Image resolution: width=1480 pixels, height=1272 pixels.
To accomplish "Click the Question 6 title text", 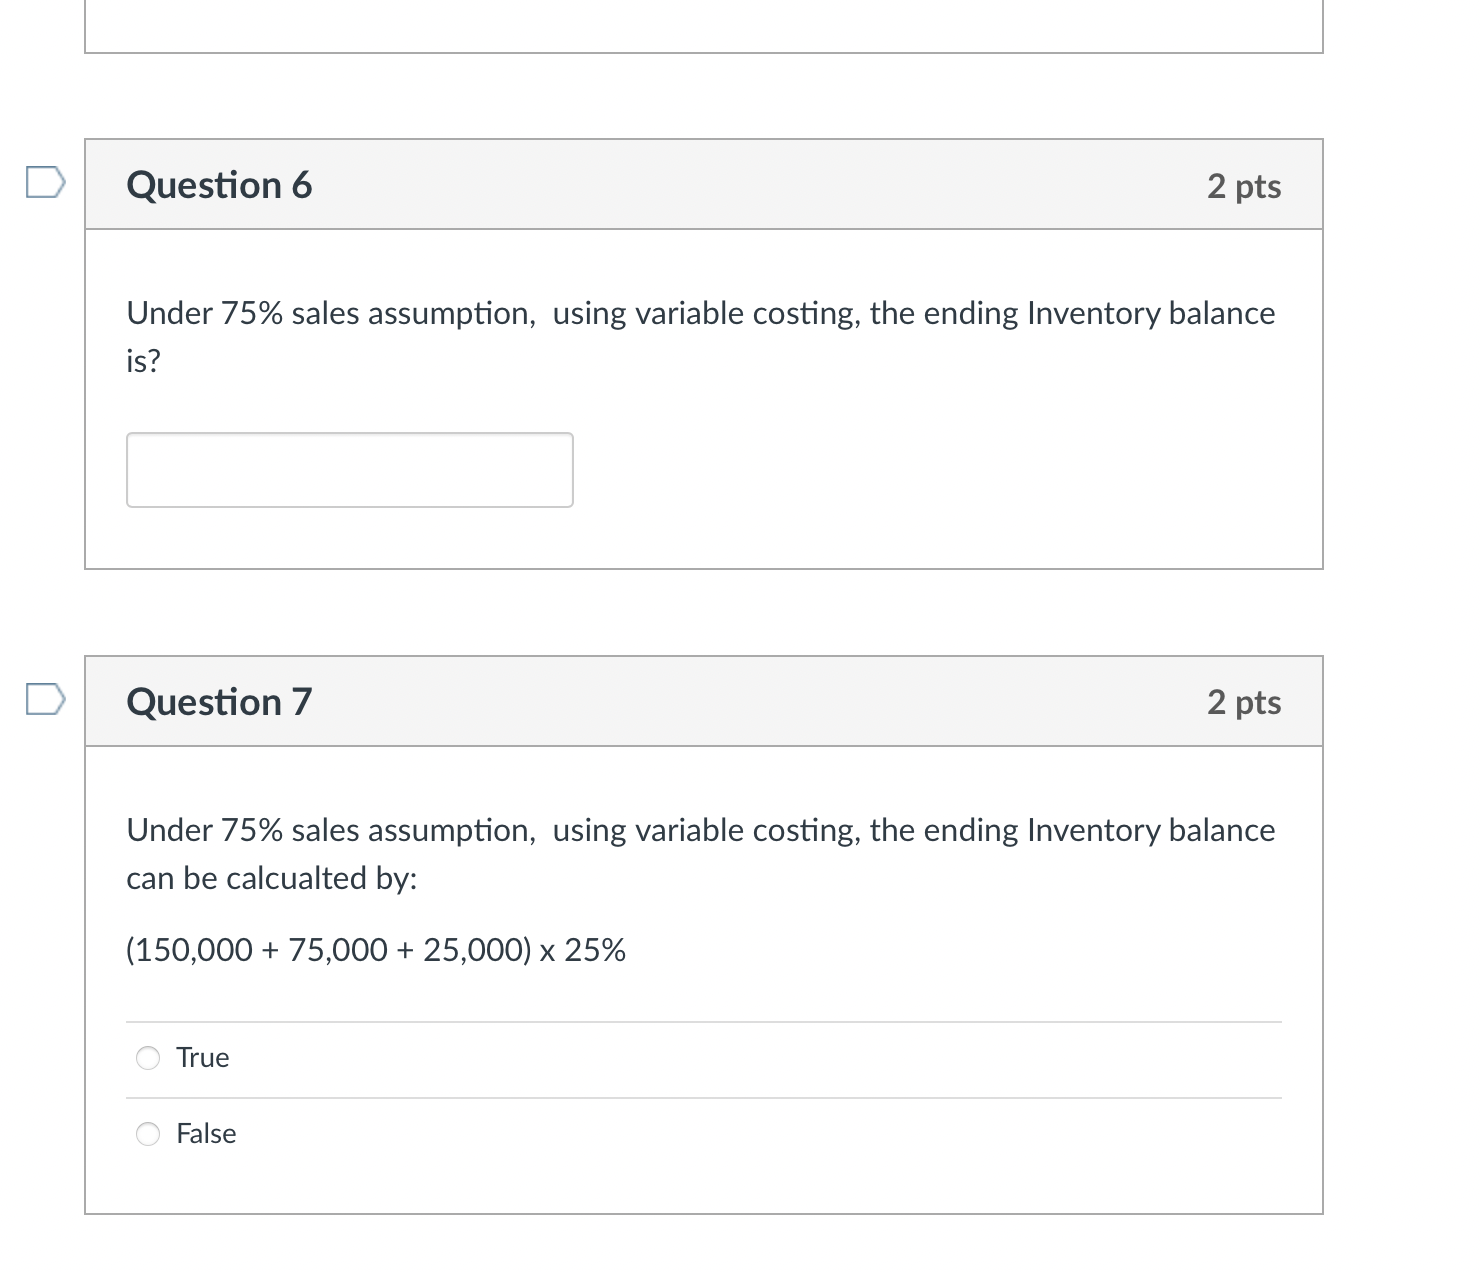I will pyautogui.click(x=219, y=184).
